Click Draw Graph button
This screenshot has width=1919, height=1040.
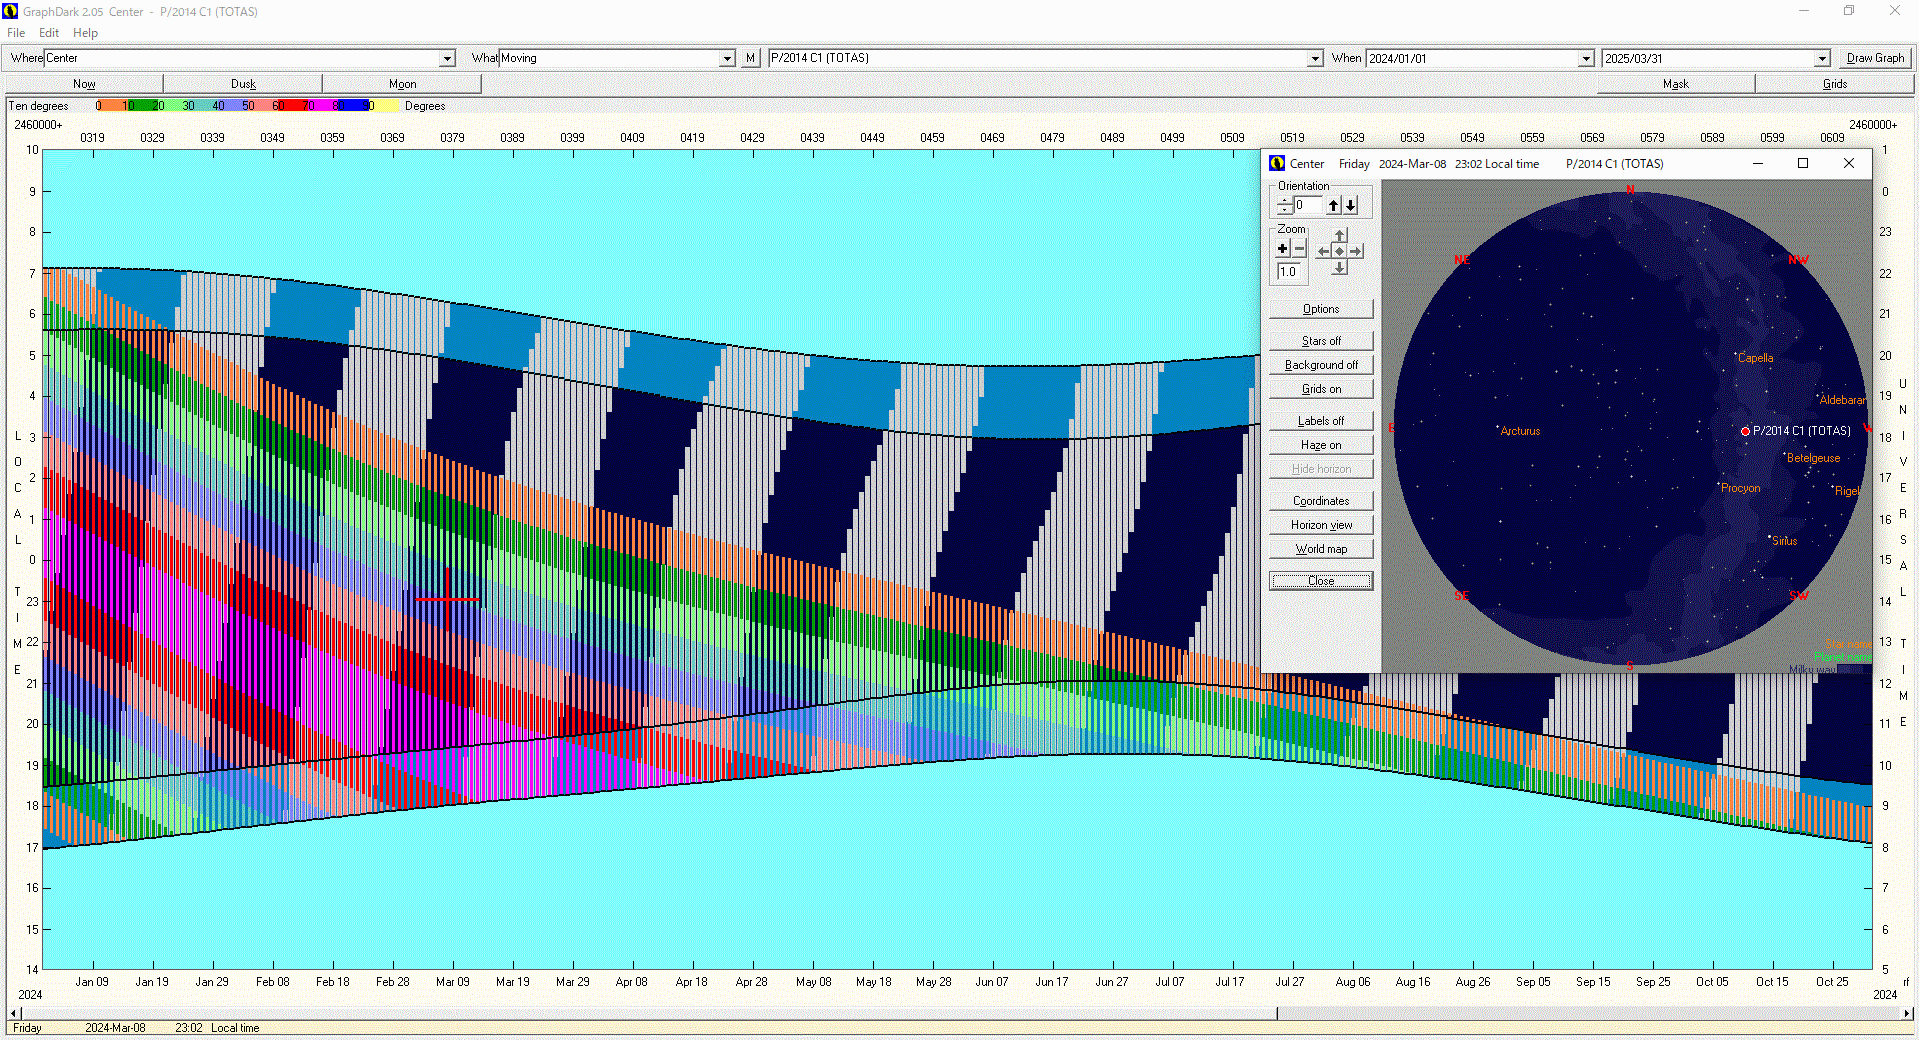click(x=1875, y=58)
